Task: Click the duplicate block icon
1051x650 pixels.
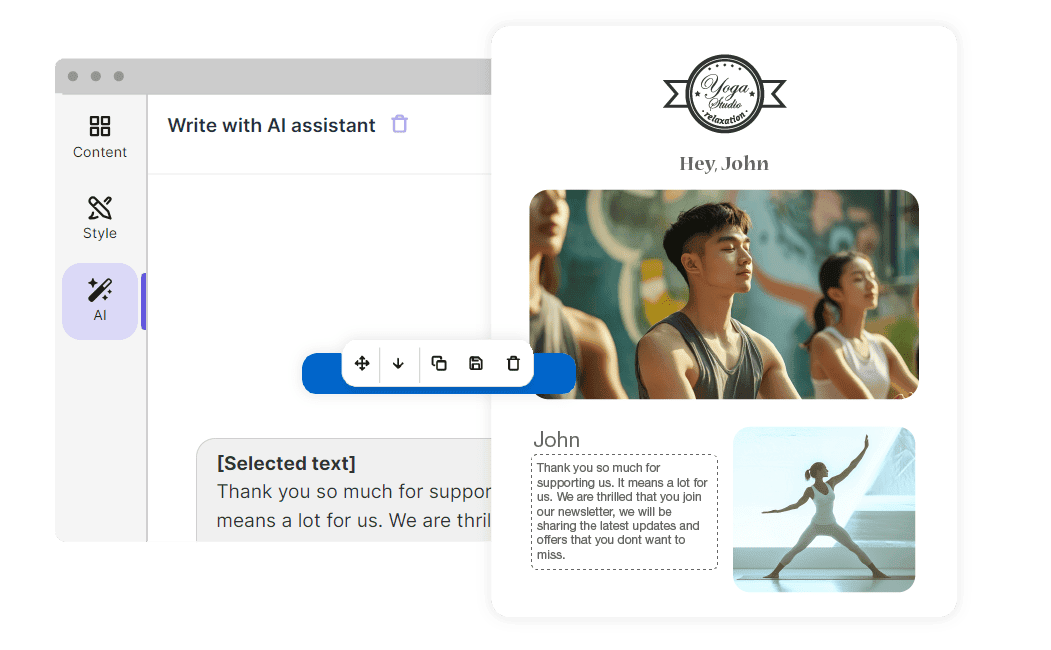Action: pyautogui.click(x=439, y=363)
